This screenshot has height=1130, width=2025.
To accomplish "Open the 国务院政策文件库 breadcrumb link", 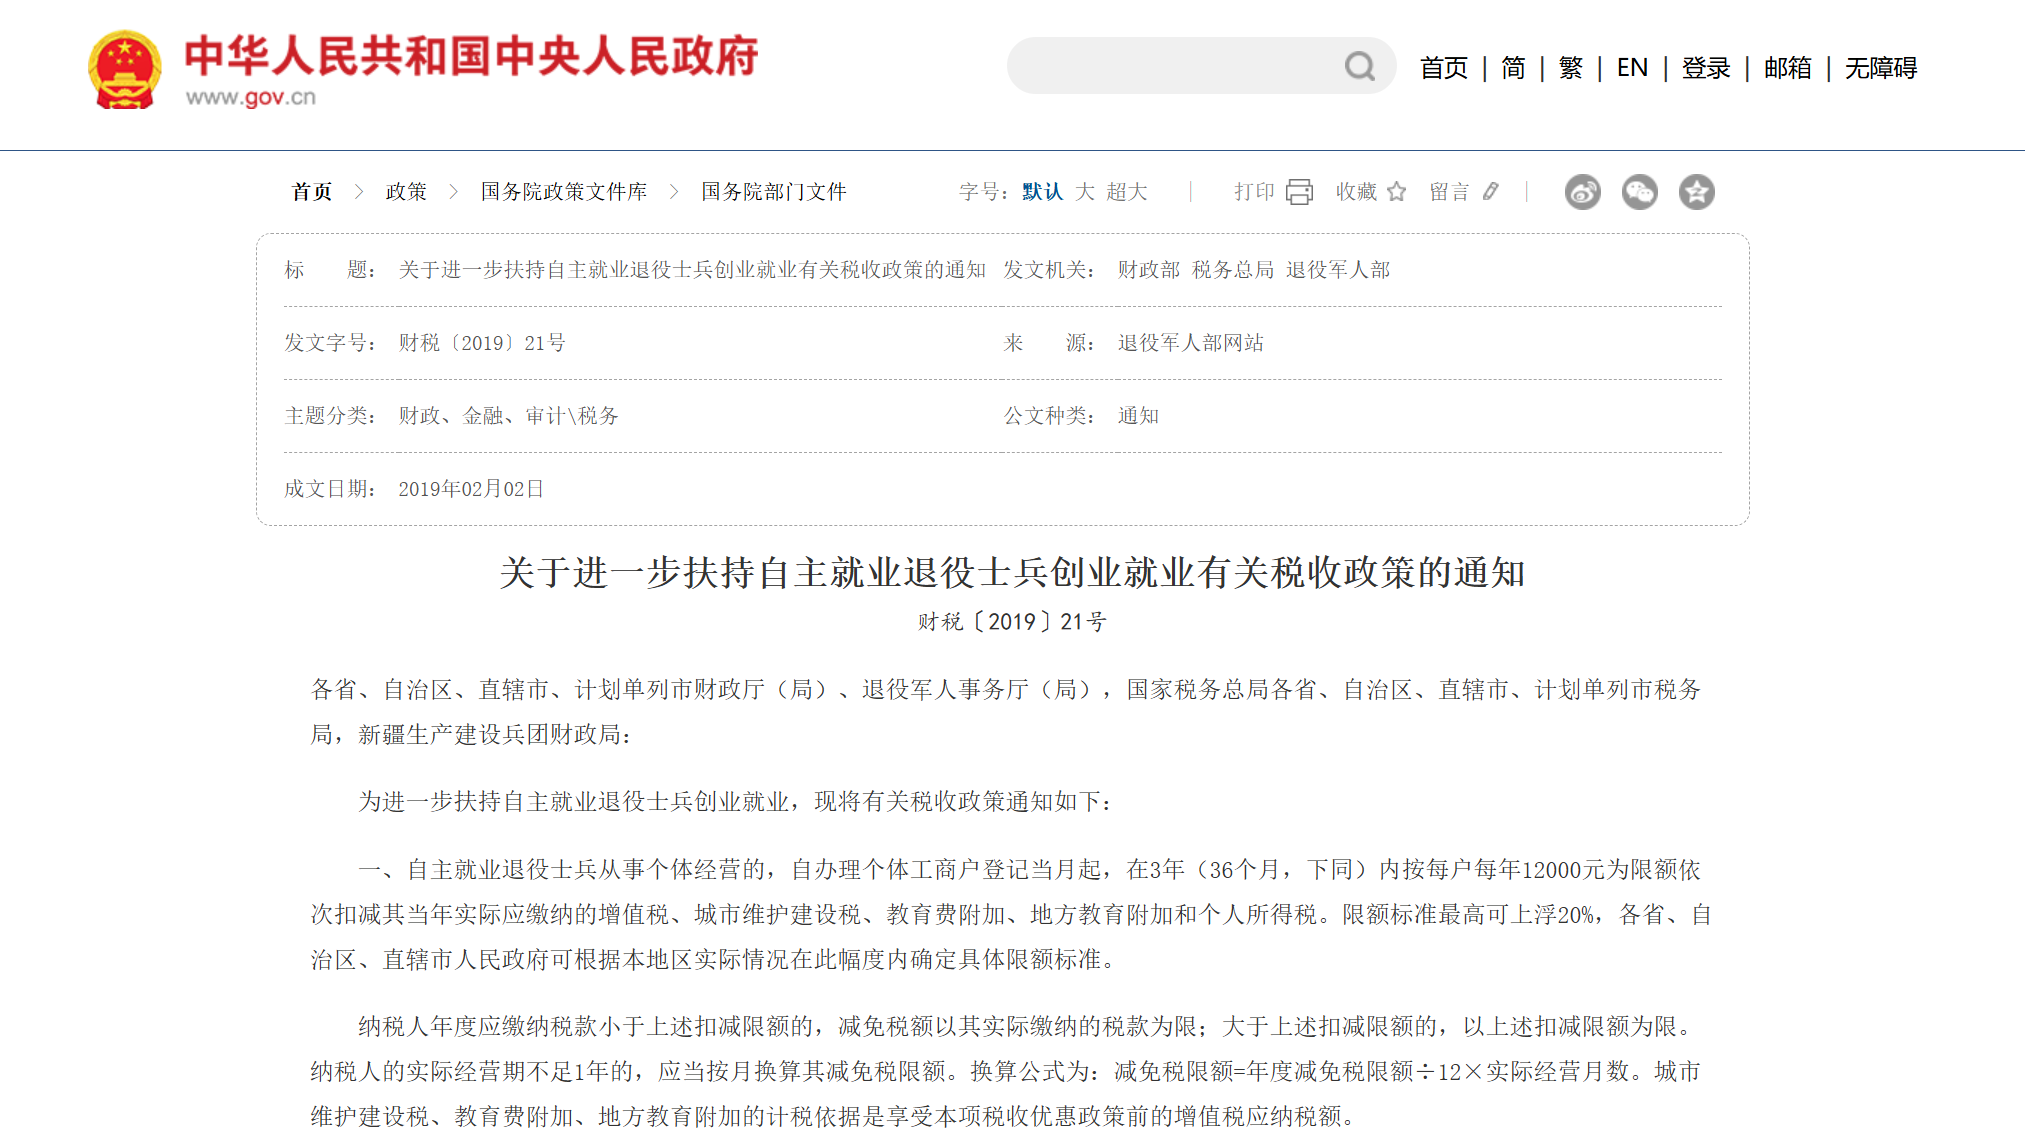I will point(562,192).
